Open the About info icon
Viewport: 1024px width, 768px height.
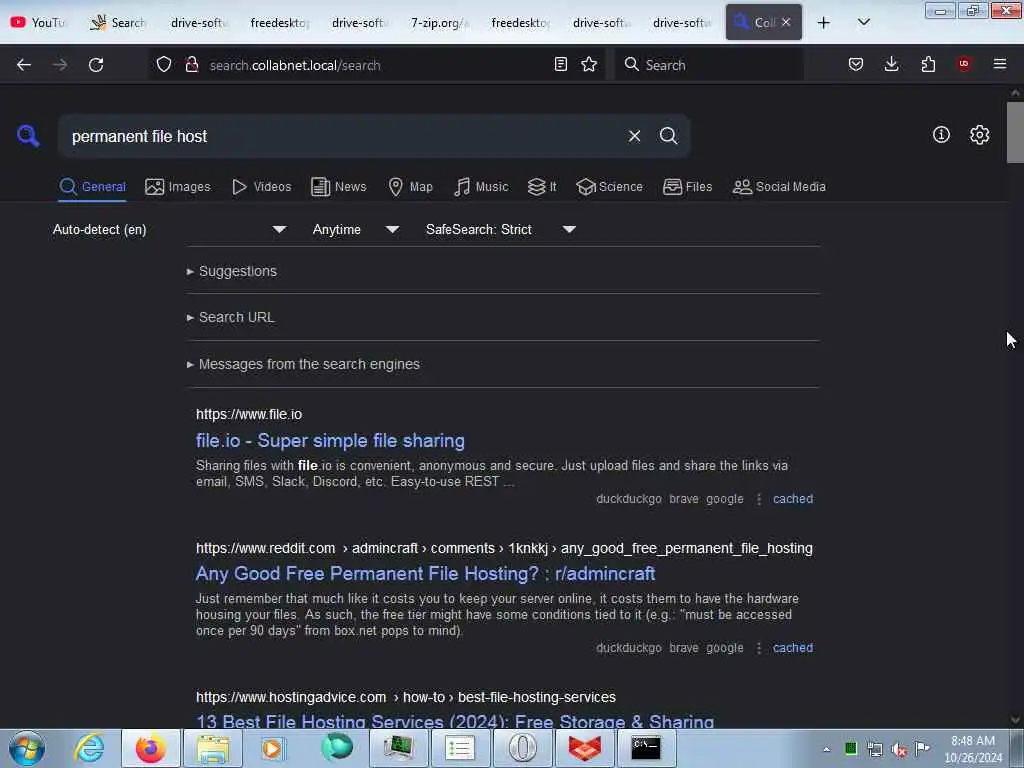click(x=941, y=135)
